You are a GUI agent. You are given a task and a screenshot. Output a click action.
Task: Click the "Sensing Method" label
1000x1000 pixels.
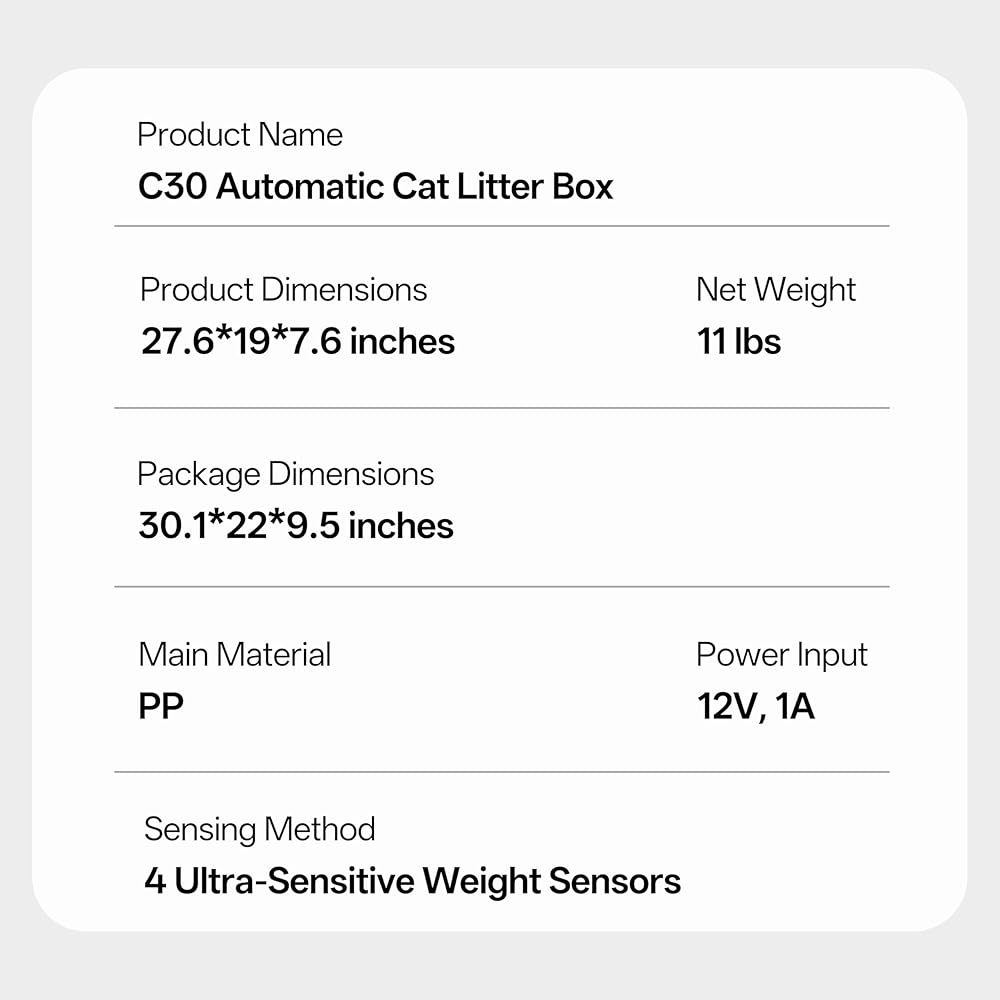tap(259, 829)
